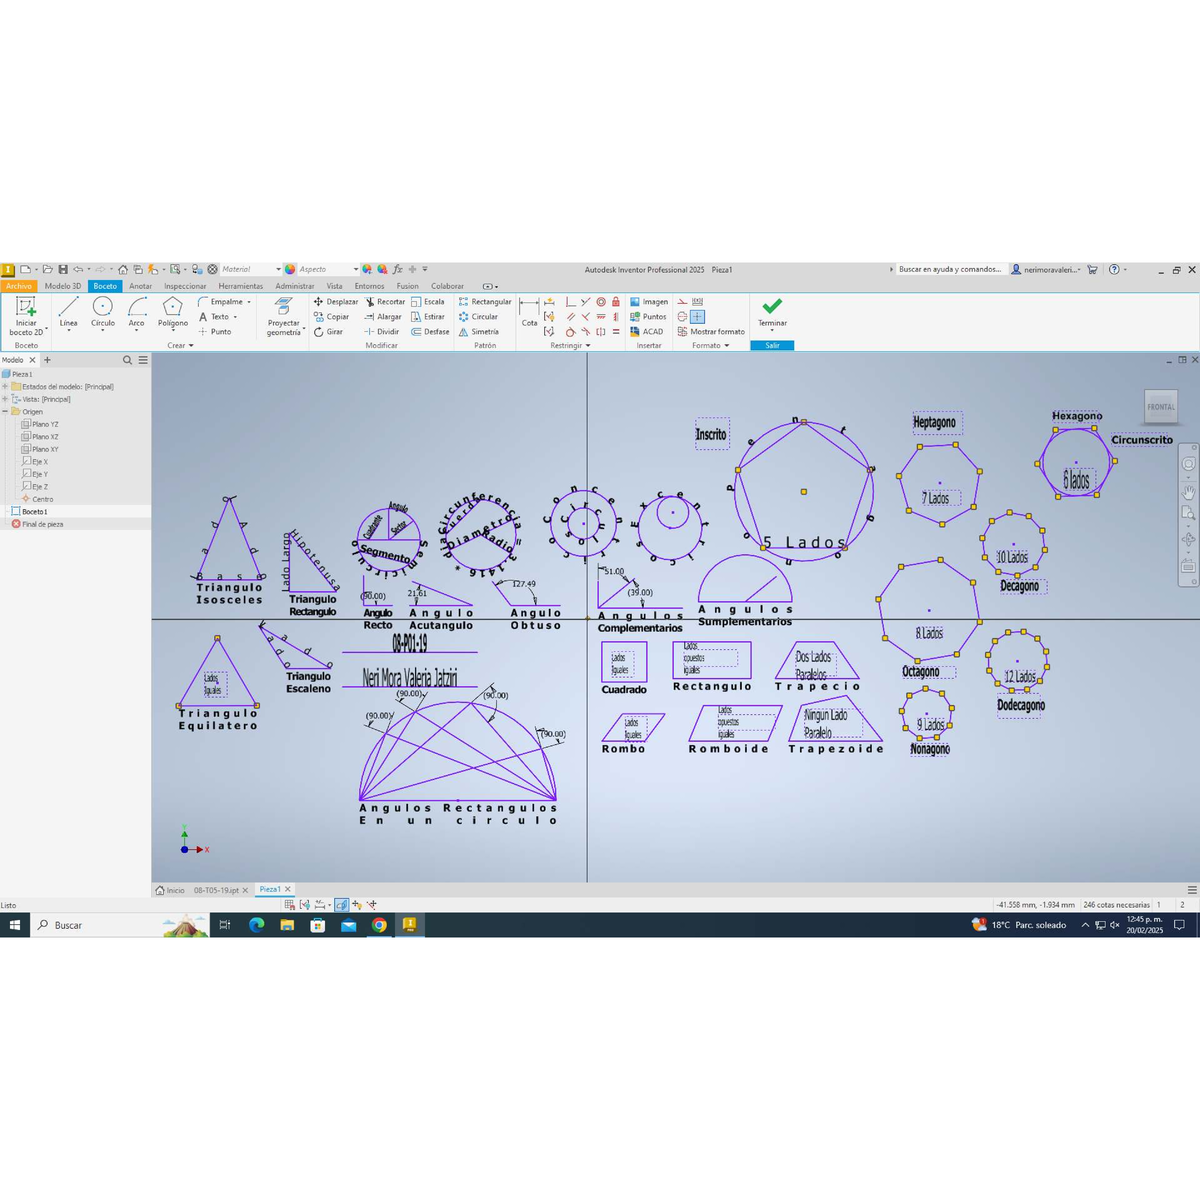Expand the Estados del modelo node
The image size is (1200, 1200).
[5, 387]
